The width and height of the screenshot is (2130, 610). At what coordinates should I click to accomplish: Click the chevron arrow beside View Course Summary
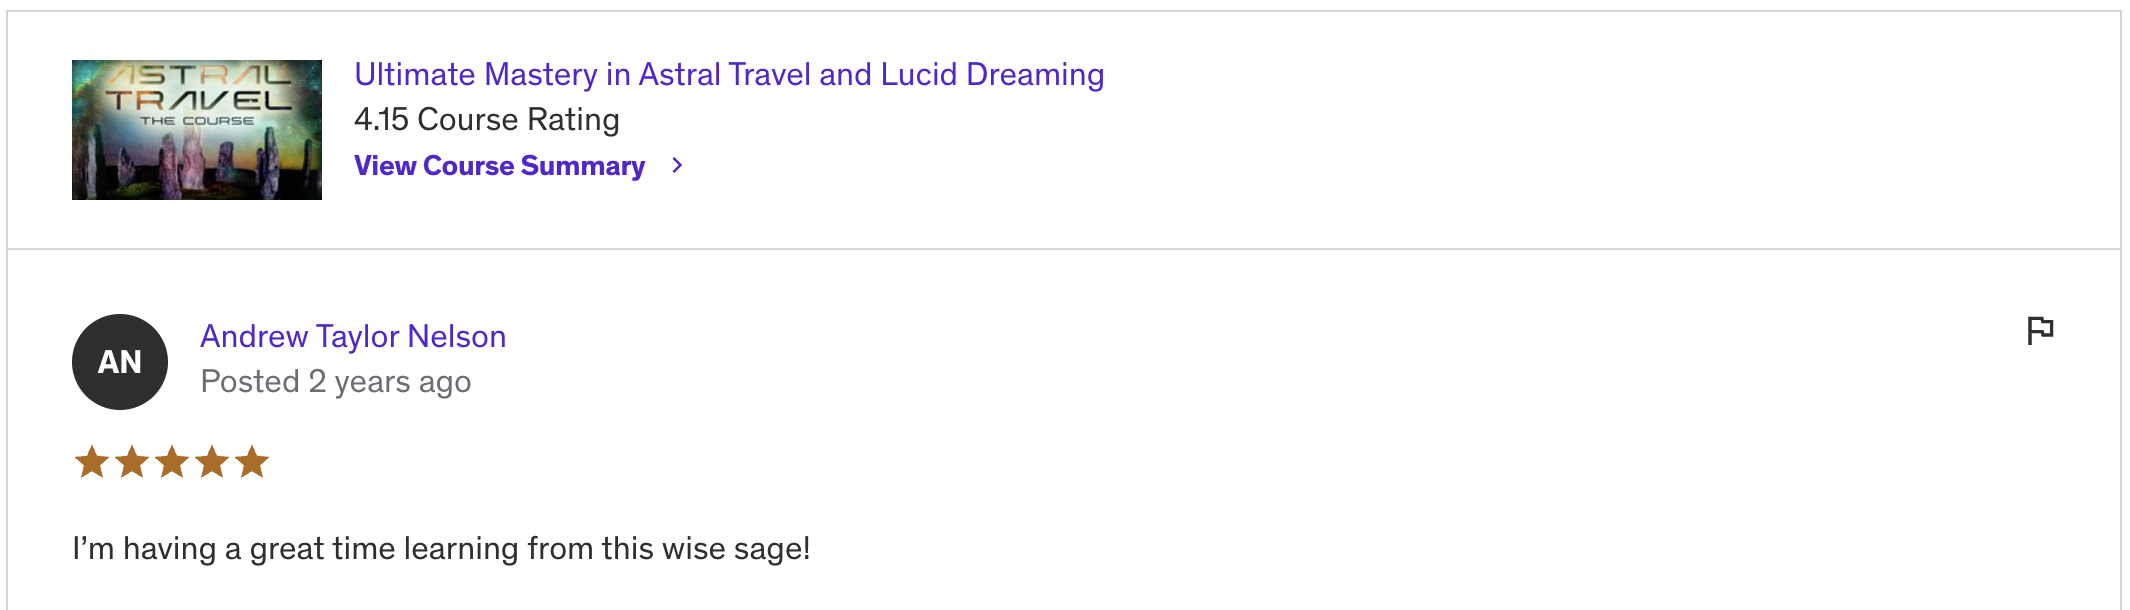click(677, 165)
